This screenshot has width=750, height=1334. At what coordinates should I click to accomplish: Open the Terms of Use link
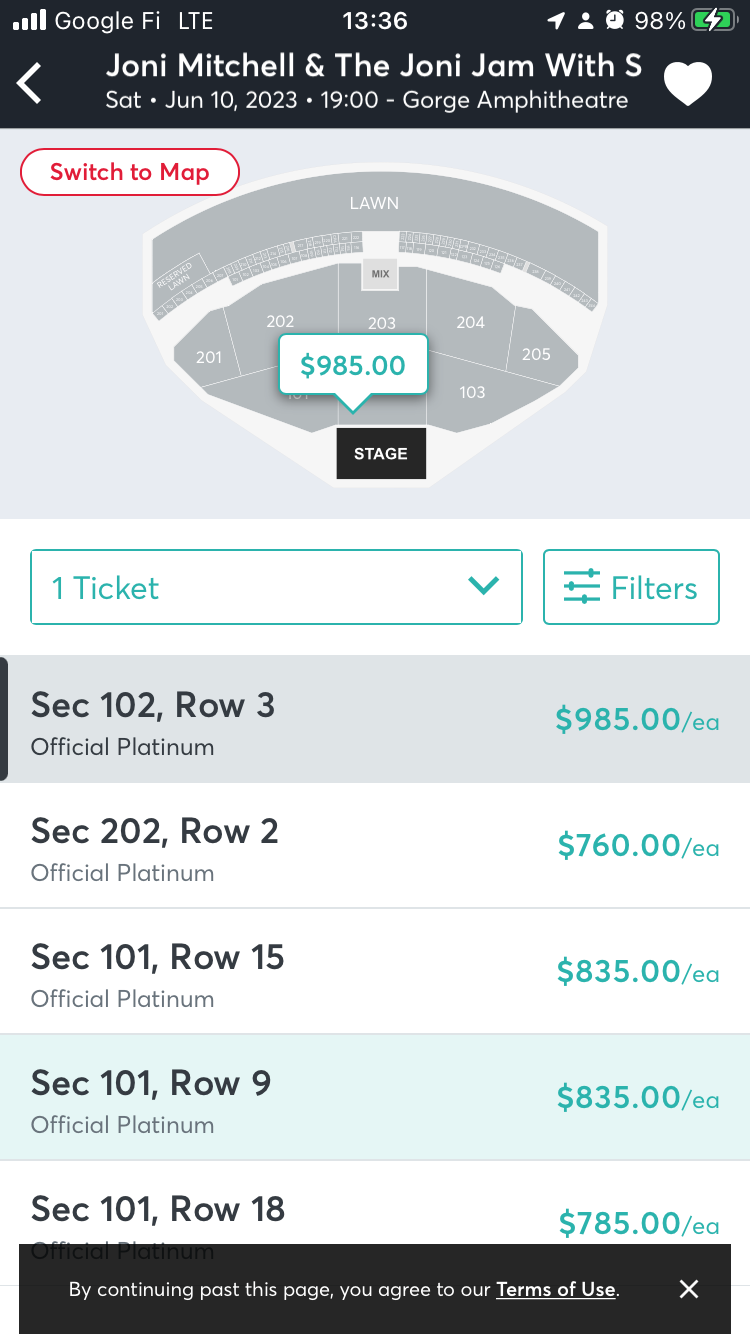(x=555, y=1289)
